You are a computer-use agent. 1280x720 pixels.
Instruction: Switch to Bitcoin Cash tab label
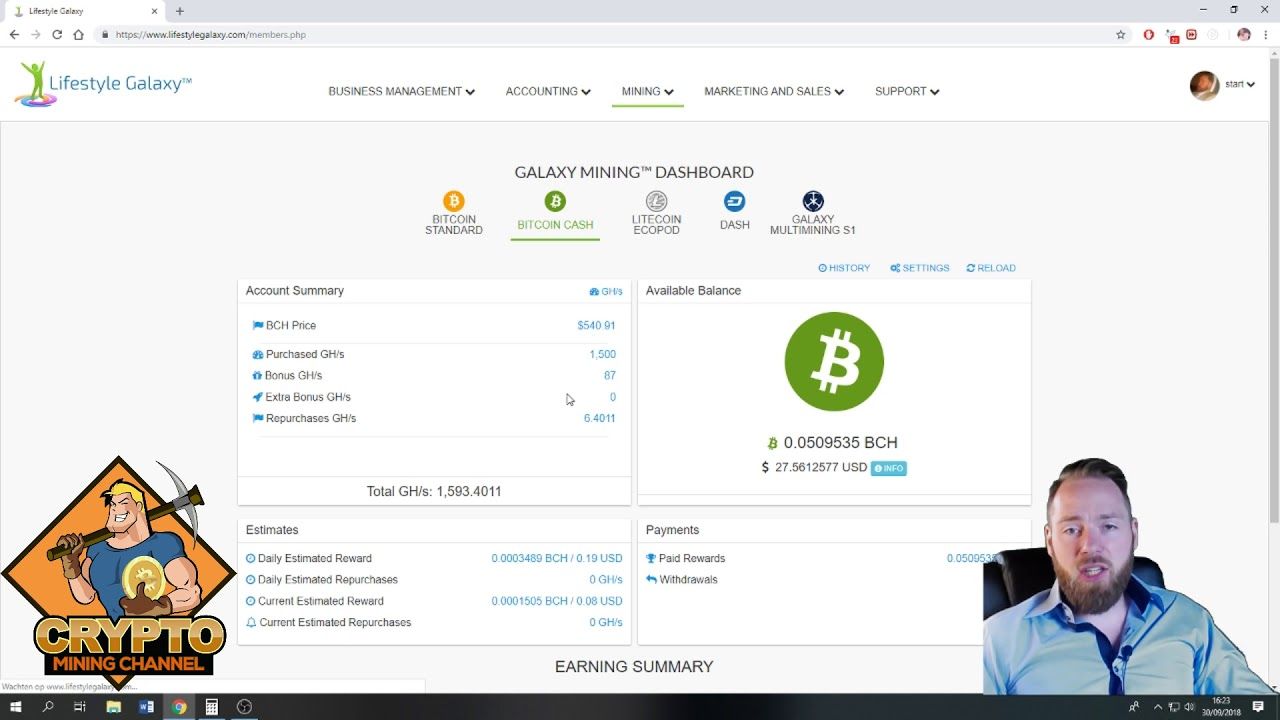tap(555, 225)
